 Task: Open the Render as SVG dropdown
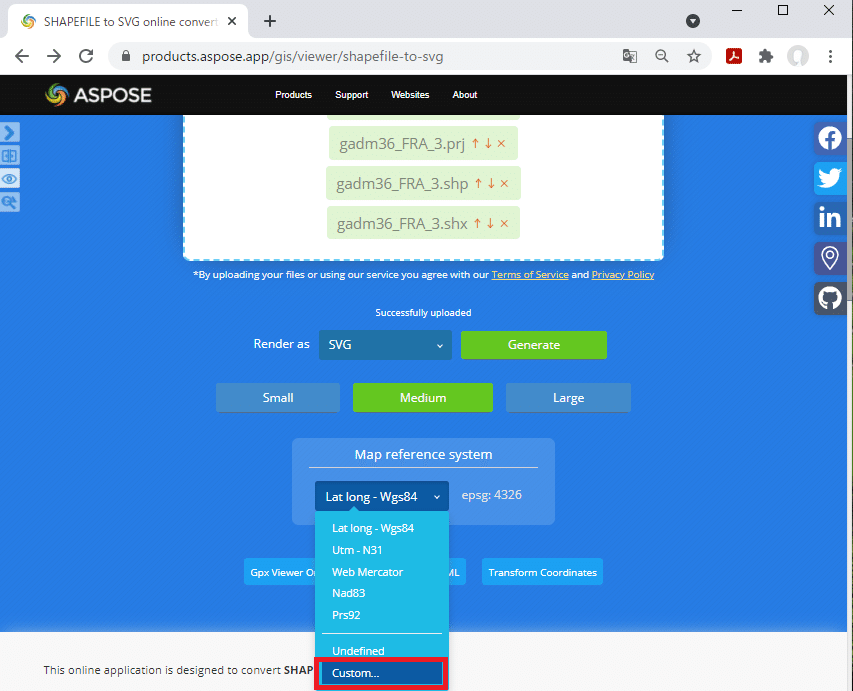(x=385, y=345)
